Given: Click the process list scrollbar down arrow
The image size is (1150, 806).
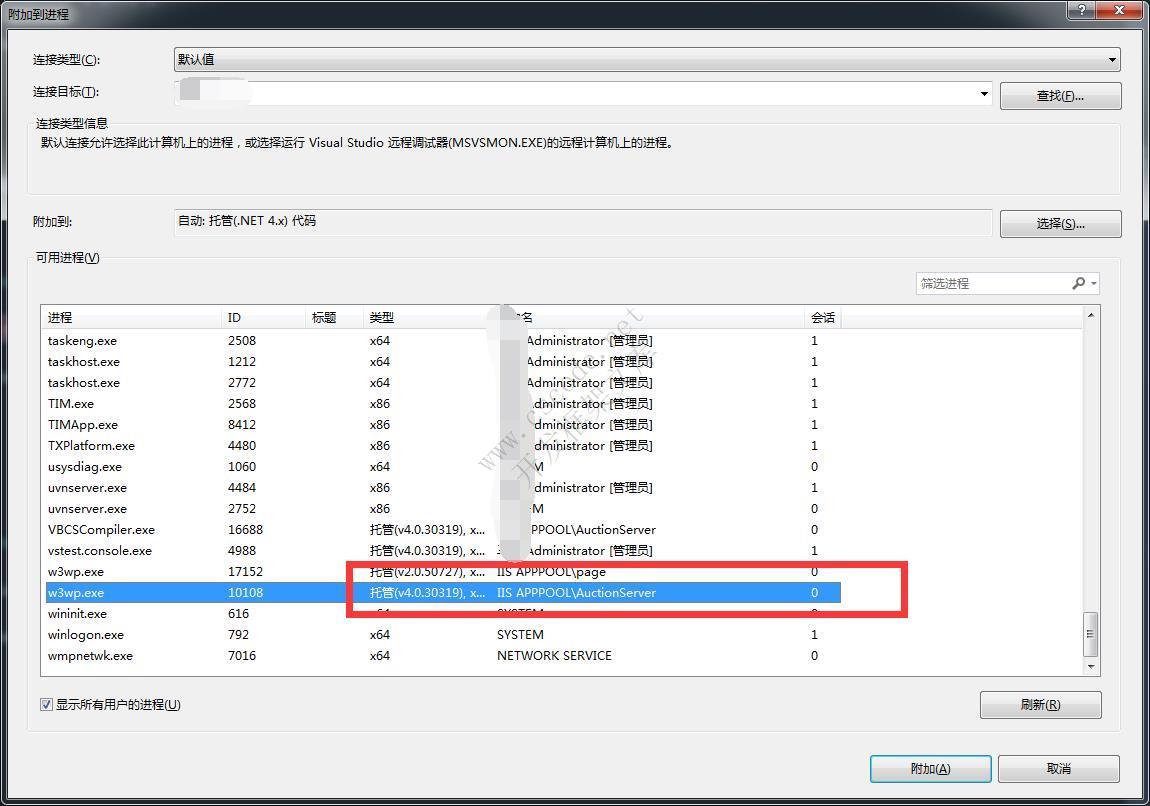Looking at the screenshot, I should (x=1091, y=667).
